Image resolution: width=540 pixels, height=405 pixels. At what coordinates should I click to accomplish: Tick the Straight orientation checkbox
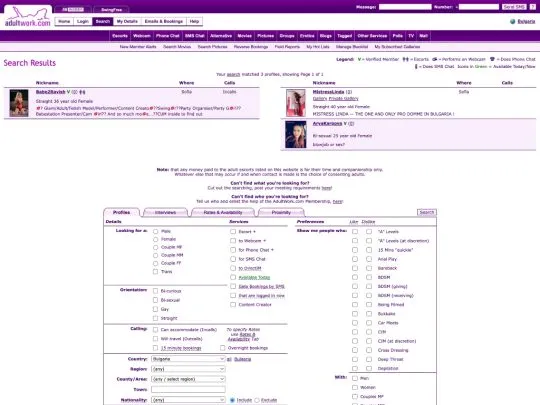pyautogui.click(x=156, y=318)
